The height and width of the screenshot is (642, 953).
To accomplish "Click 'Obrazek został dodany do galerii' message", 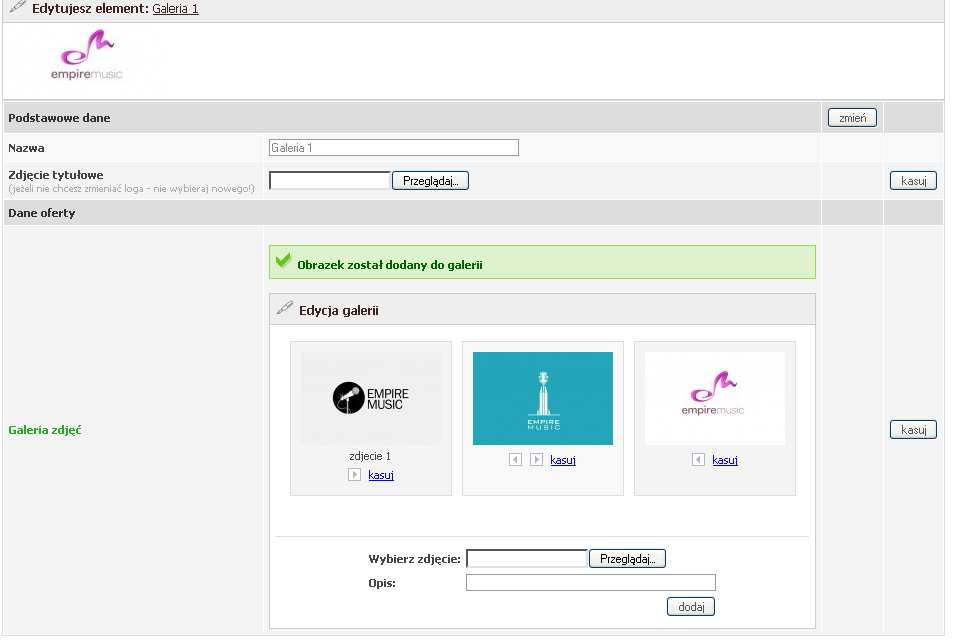I will coord(390,265).
